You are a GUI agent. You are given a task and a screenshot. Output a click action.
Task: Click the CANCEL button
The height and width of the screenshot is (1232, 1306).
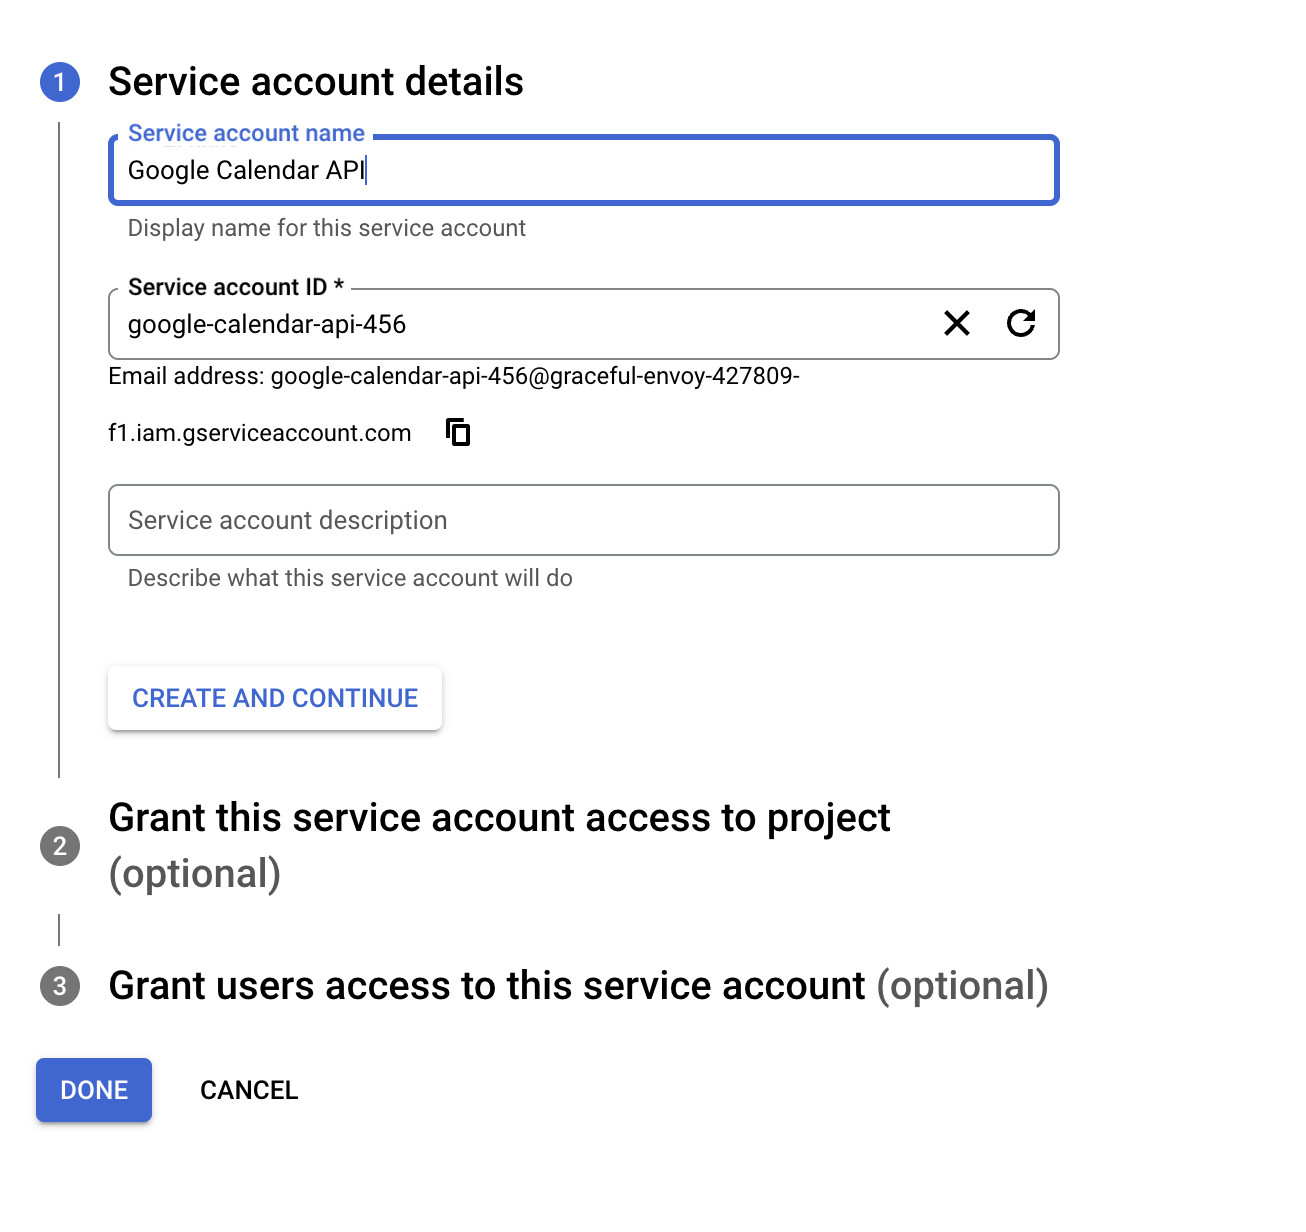249,1090
